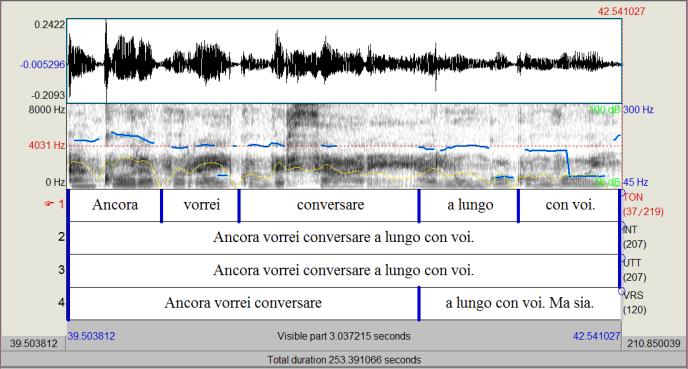Click the INT tier name label

(631, 230)
